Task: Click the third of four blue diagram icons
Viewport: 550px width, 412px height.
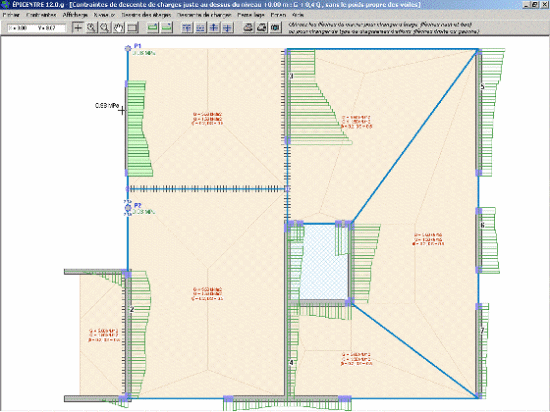Action: (x=214, y=27)
